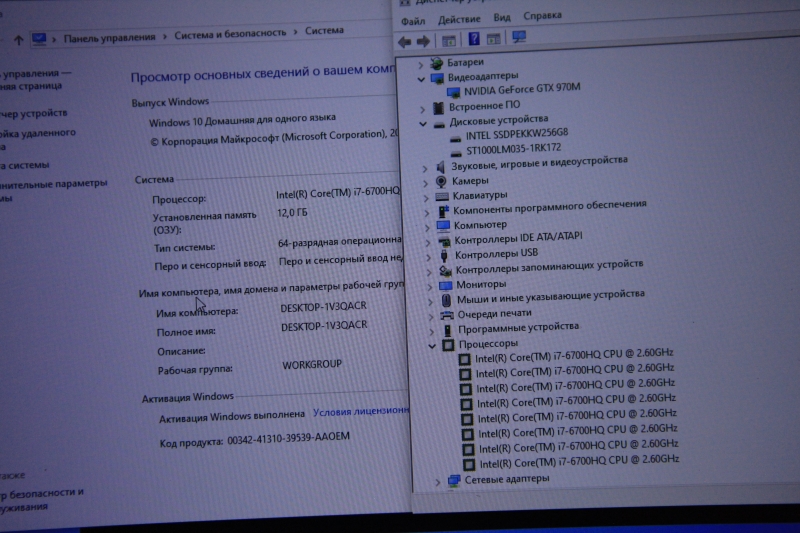Open the Справка menu
Image resolution: width=800 pixels, height=533 pixels.
[x=542, y=16]
